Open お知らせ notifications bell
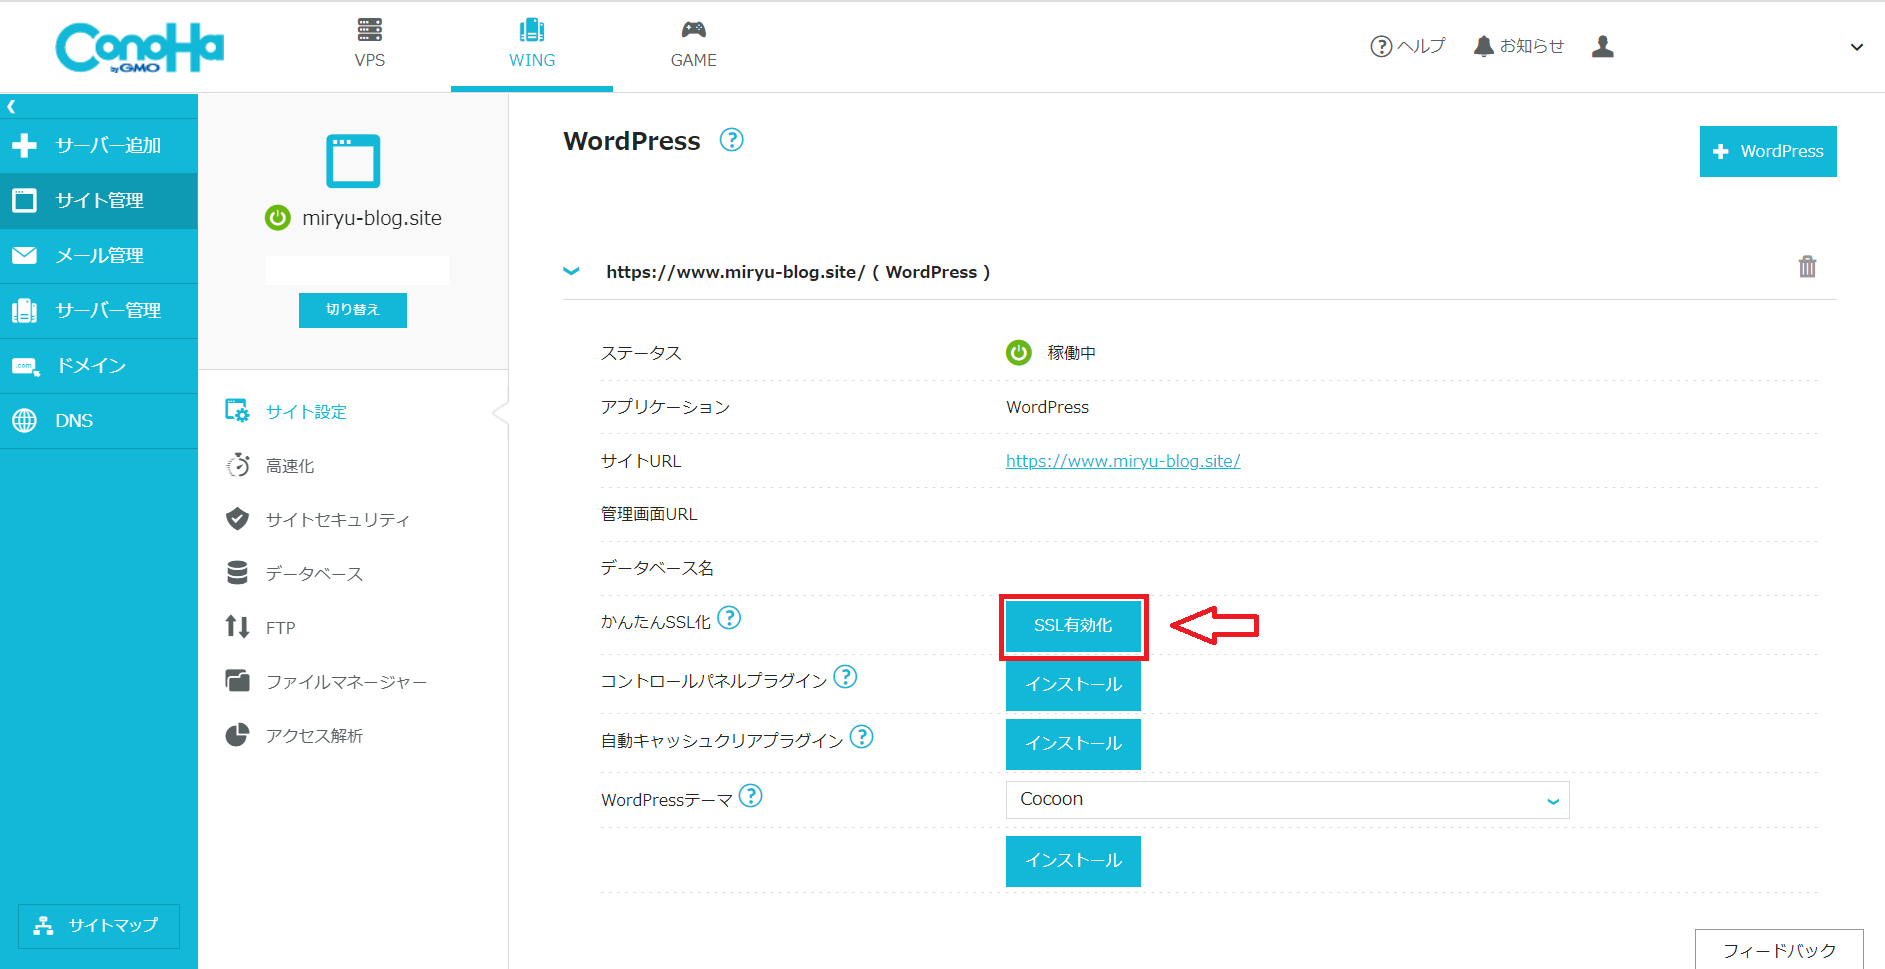The width and height of the screenshot is (1885, 969). (1518, 46)
